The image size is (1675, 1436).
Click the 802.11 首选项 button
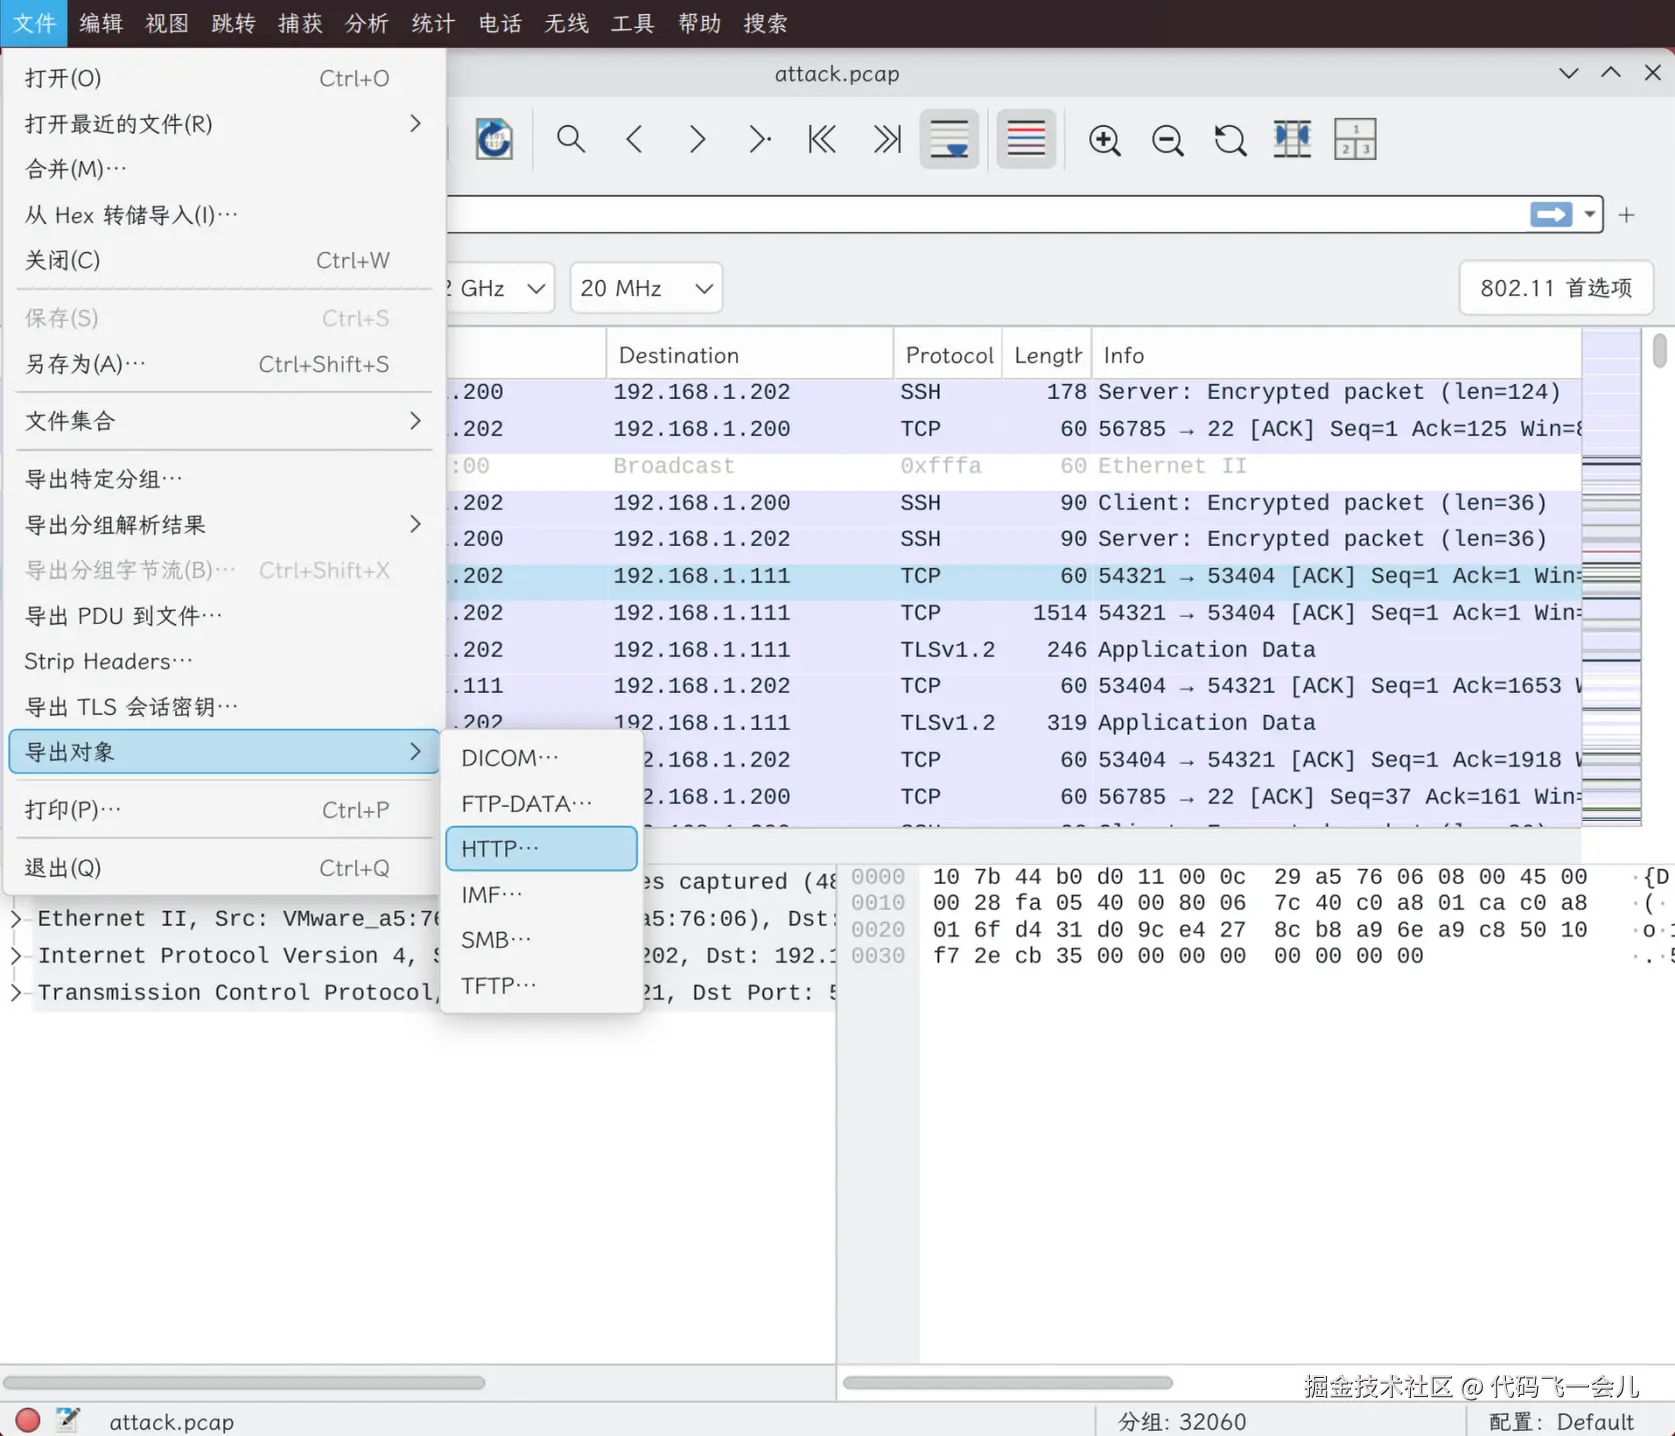1556,288
